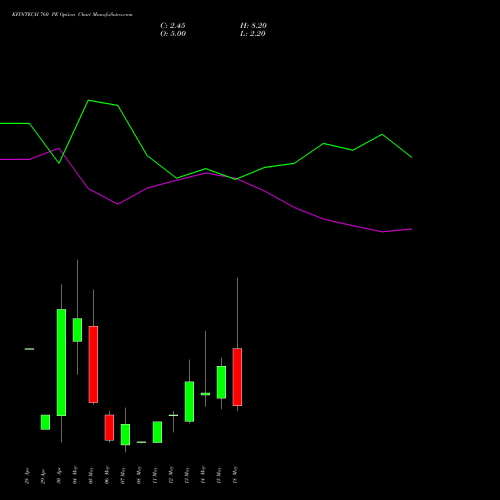Select the '29 Apr' date label
Screen dimensions: 500x500
coord(43,476)
